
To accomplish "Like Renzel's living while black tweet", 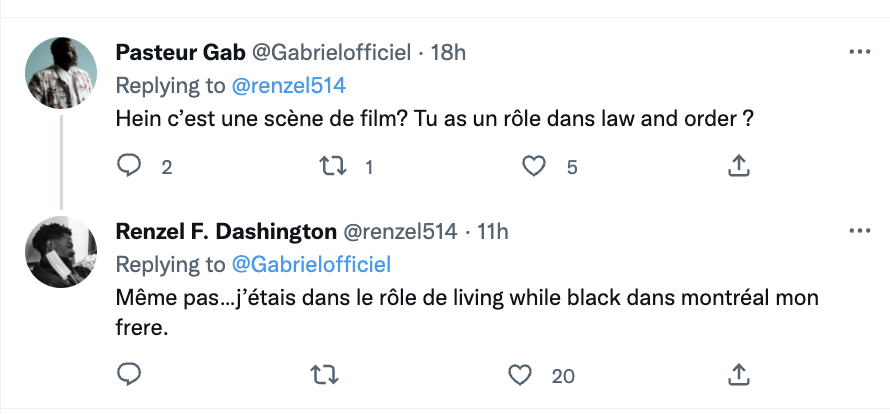I will 520,375.
